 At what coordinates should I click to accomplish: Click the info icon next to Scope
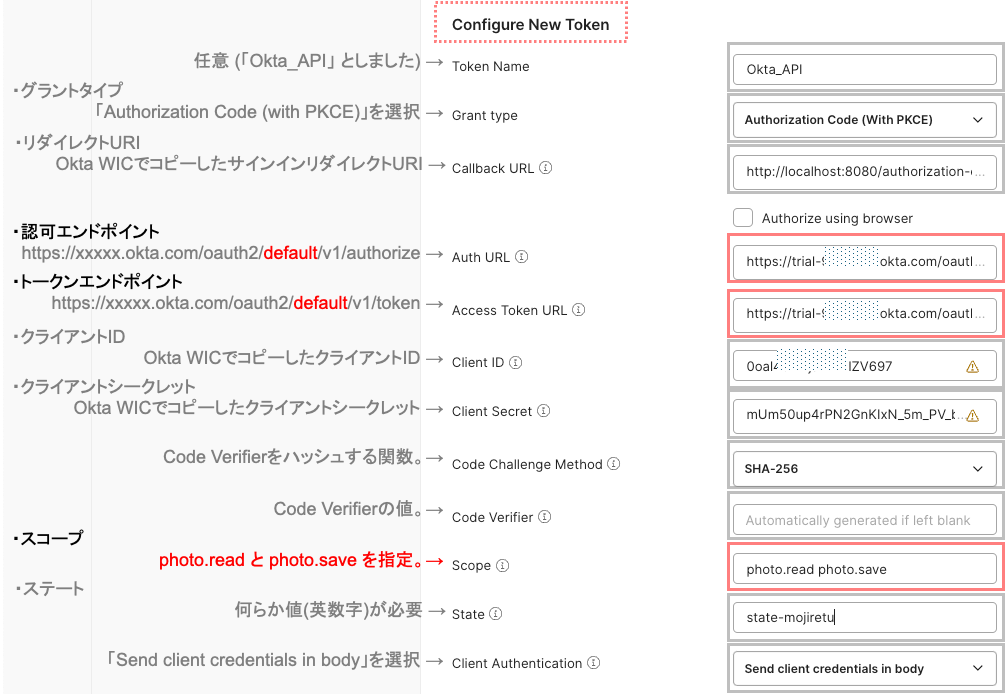tap(503, 565)
